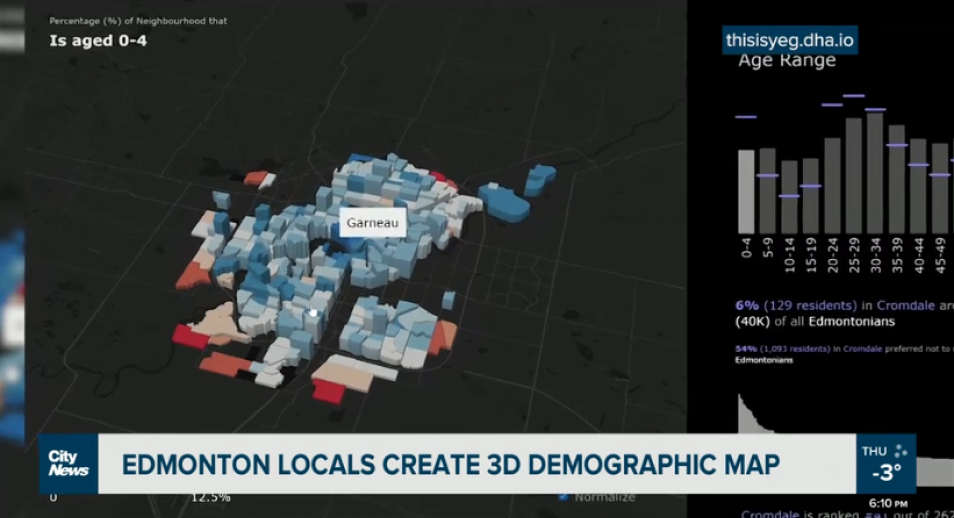The width and height of the screenshot is (954, 518).
Task: Pick the 35-39 age range bar
Action: 897,180
